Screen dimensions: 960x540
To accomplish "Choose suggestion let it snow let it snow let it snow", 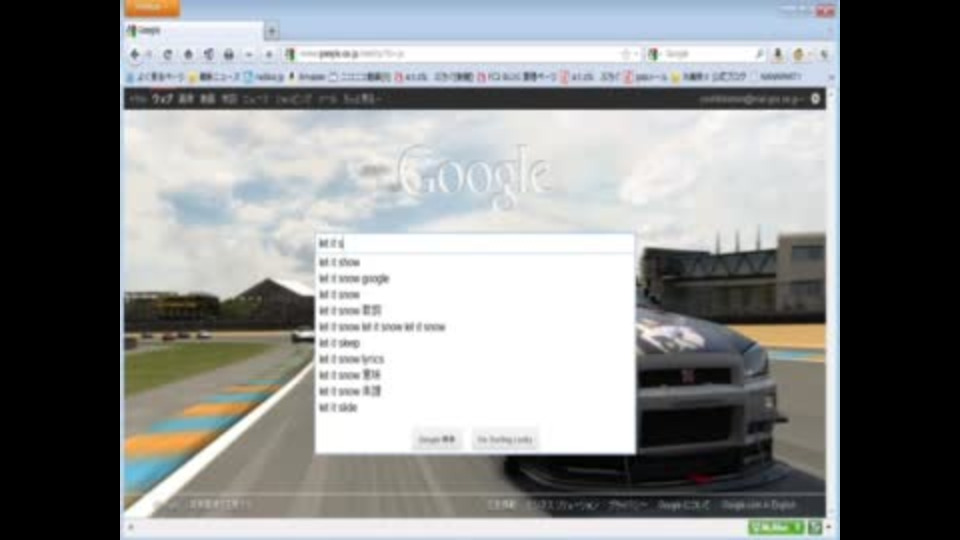I will (382, 327).
